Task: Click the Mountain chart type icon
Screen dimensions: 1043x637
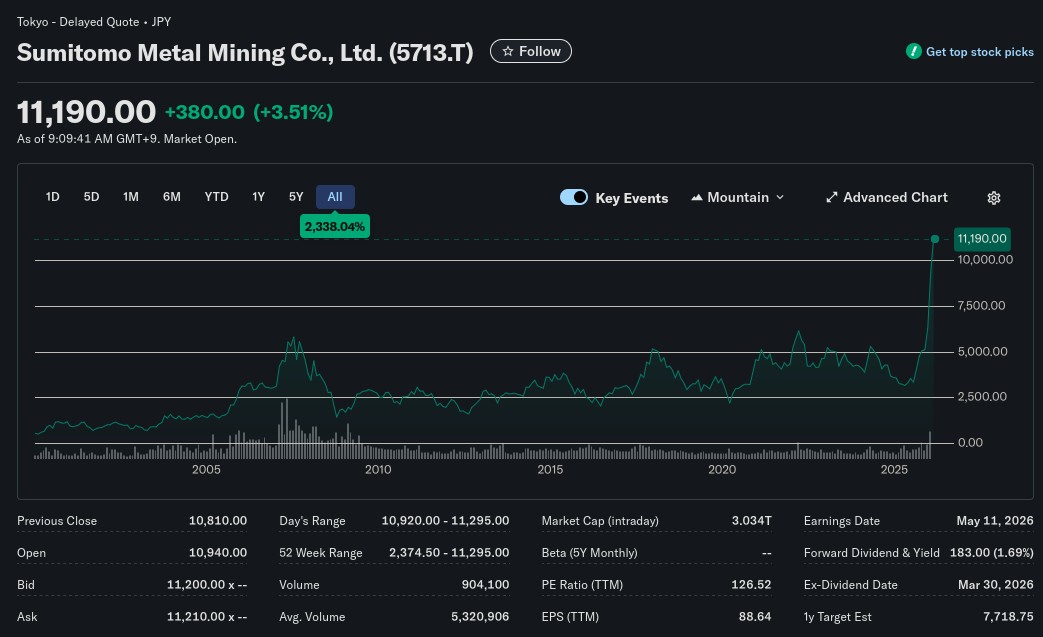Action: (x=697, y=197)
